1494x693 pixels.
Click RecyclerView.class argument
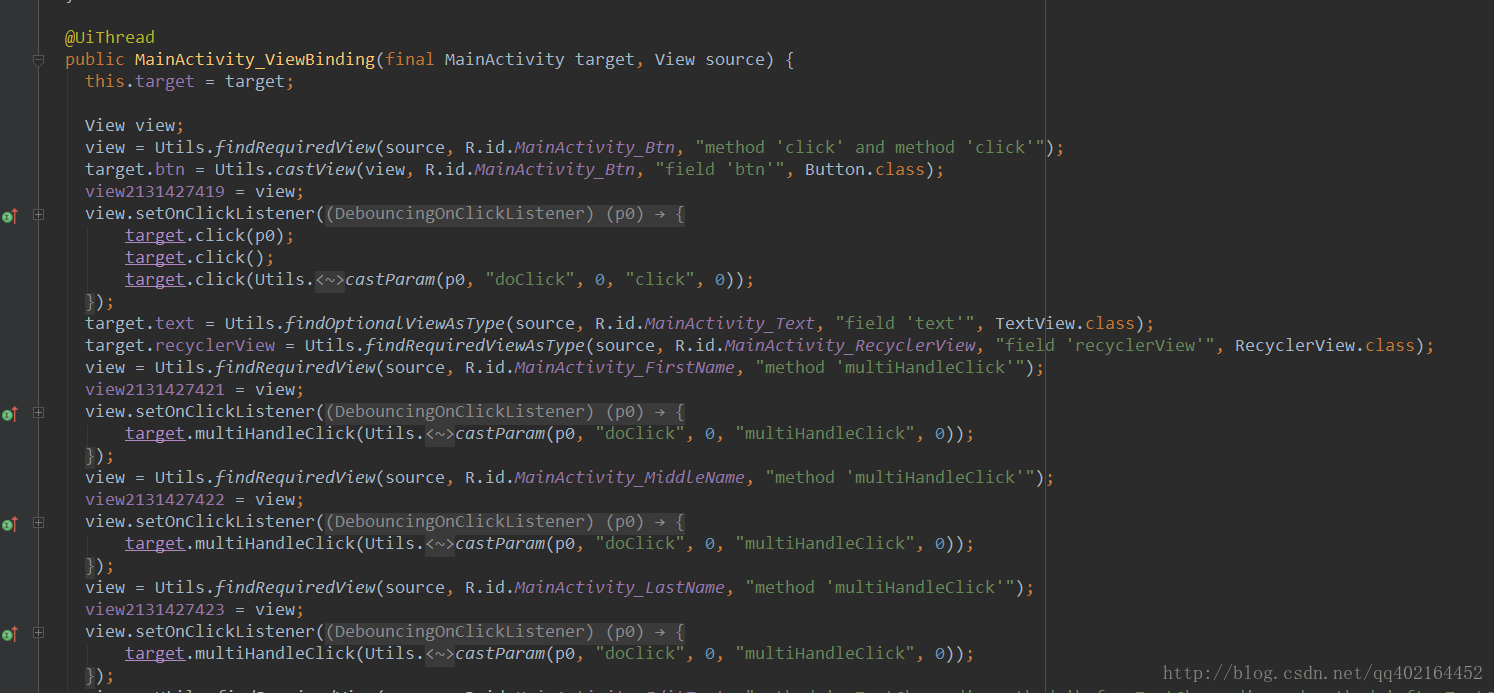(x=1325, y=346)
